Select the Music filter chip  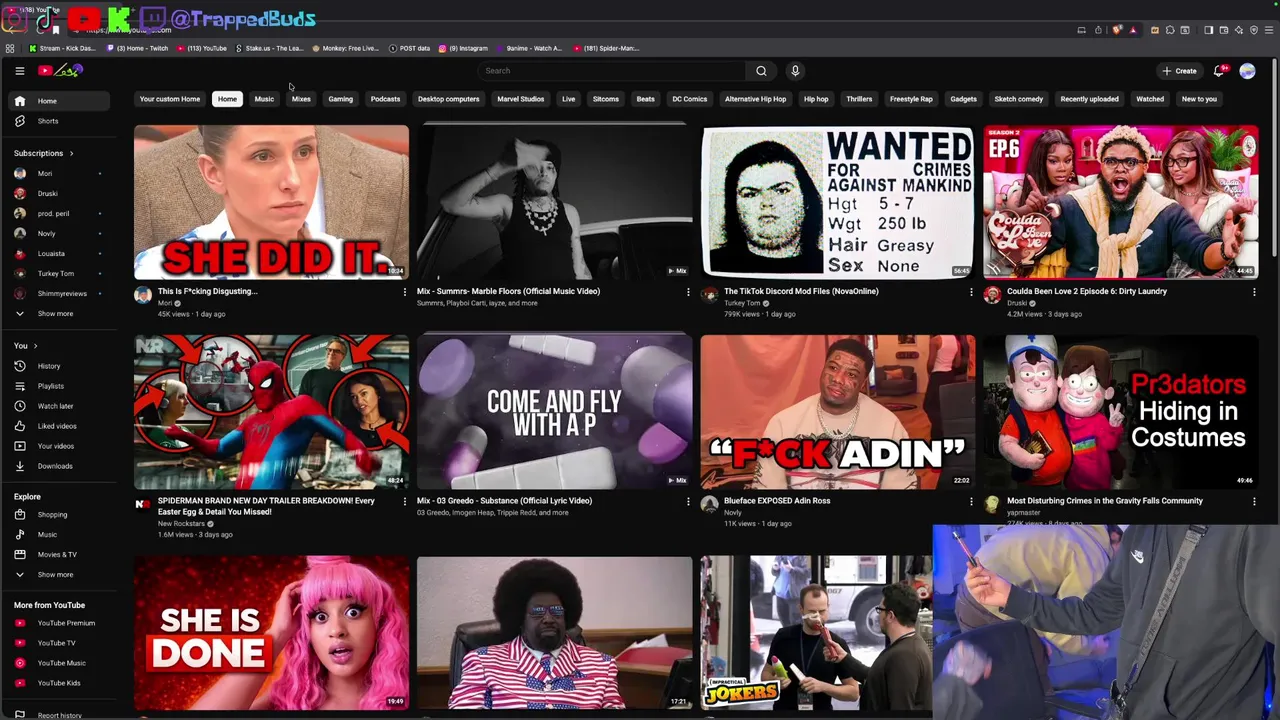pos(264,99)
